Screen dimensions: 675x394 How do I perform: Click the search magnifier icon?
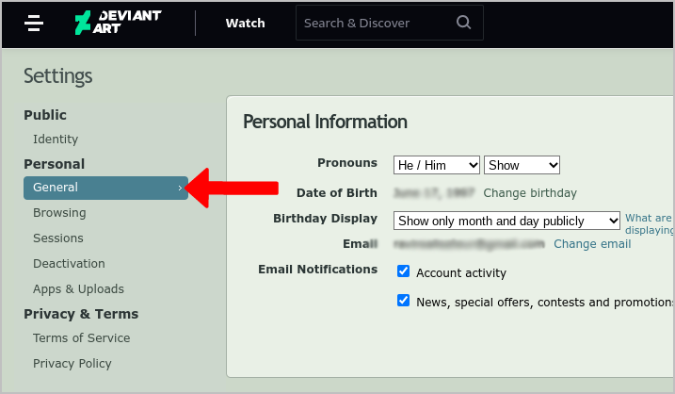pos(464,22)
